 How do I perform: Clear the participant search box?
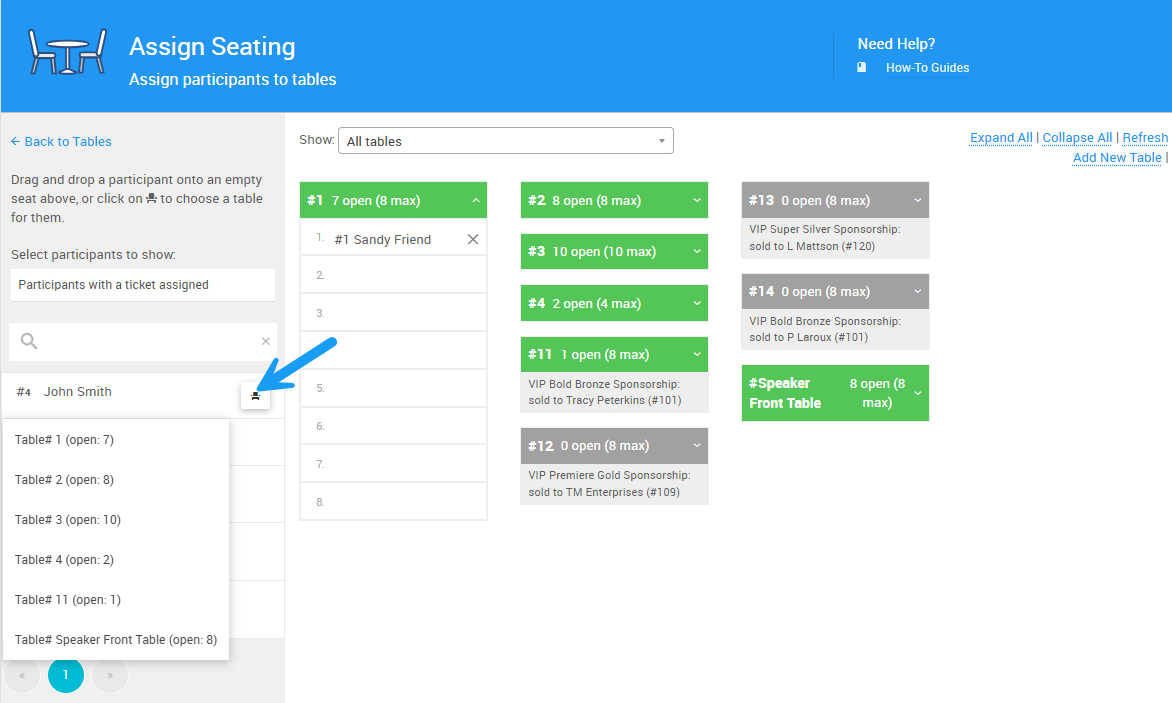[x=266, y=341]
